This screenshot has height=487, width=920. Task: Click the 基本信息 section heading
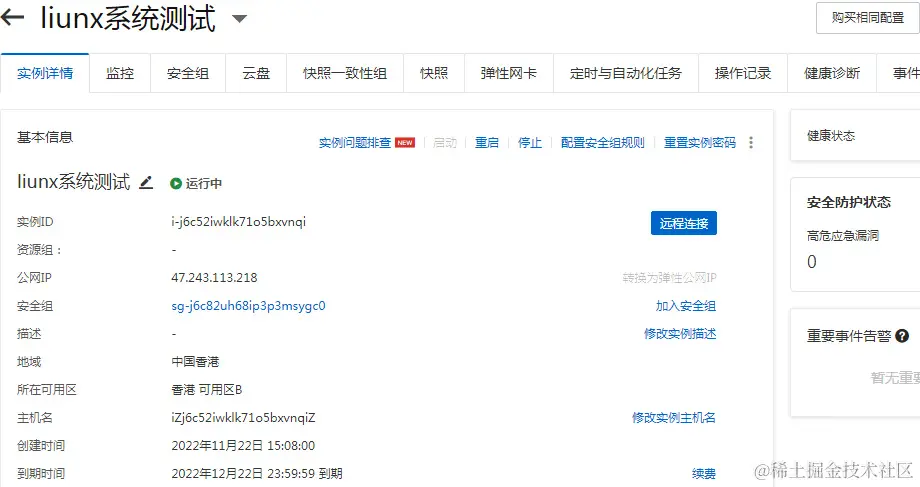pyautogui.click(x=45, y=137)
